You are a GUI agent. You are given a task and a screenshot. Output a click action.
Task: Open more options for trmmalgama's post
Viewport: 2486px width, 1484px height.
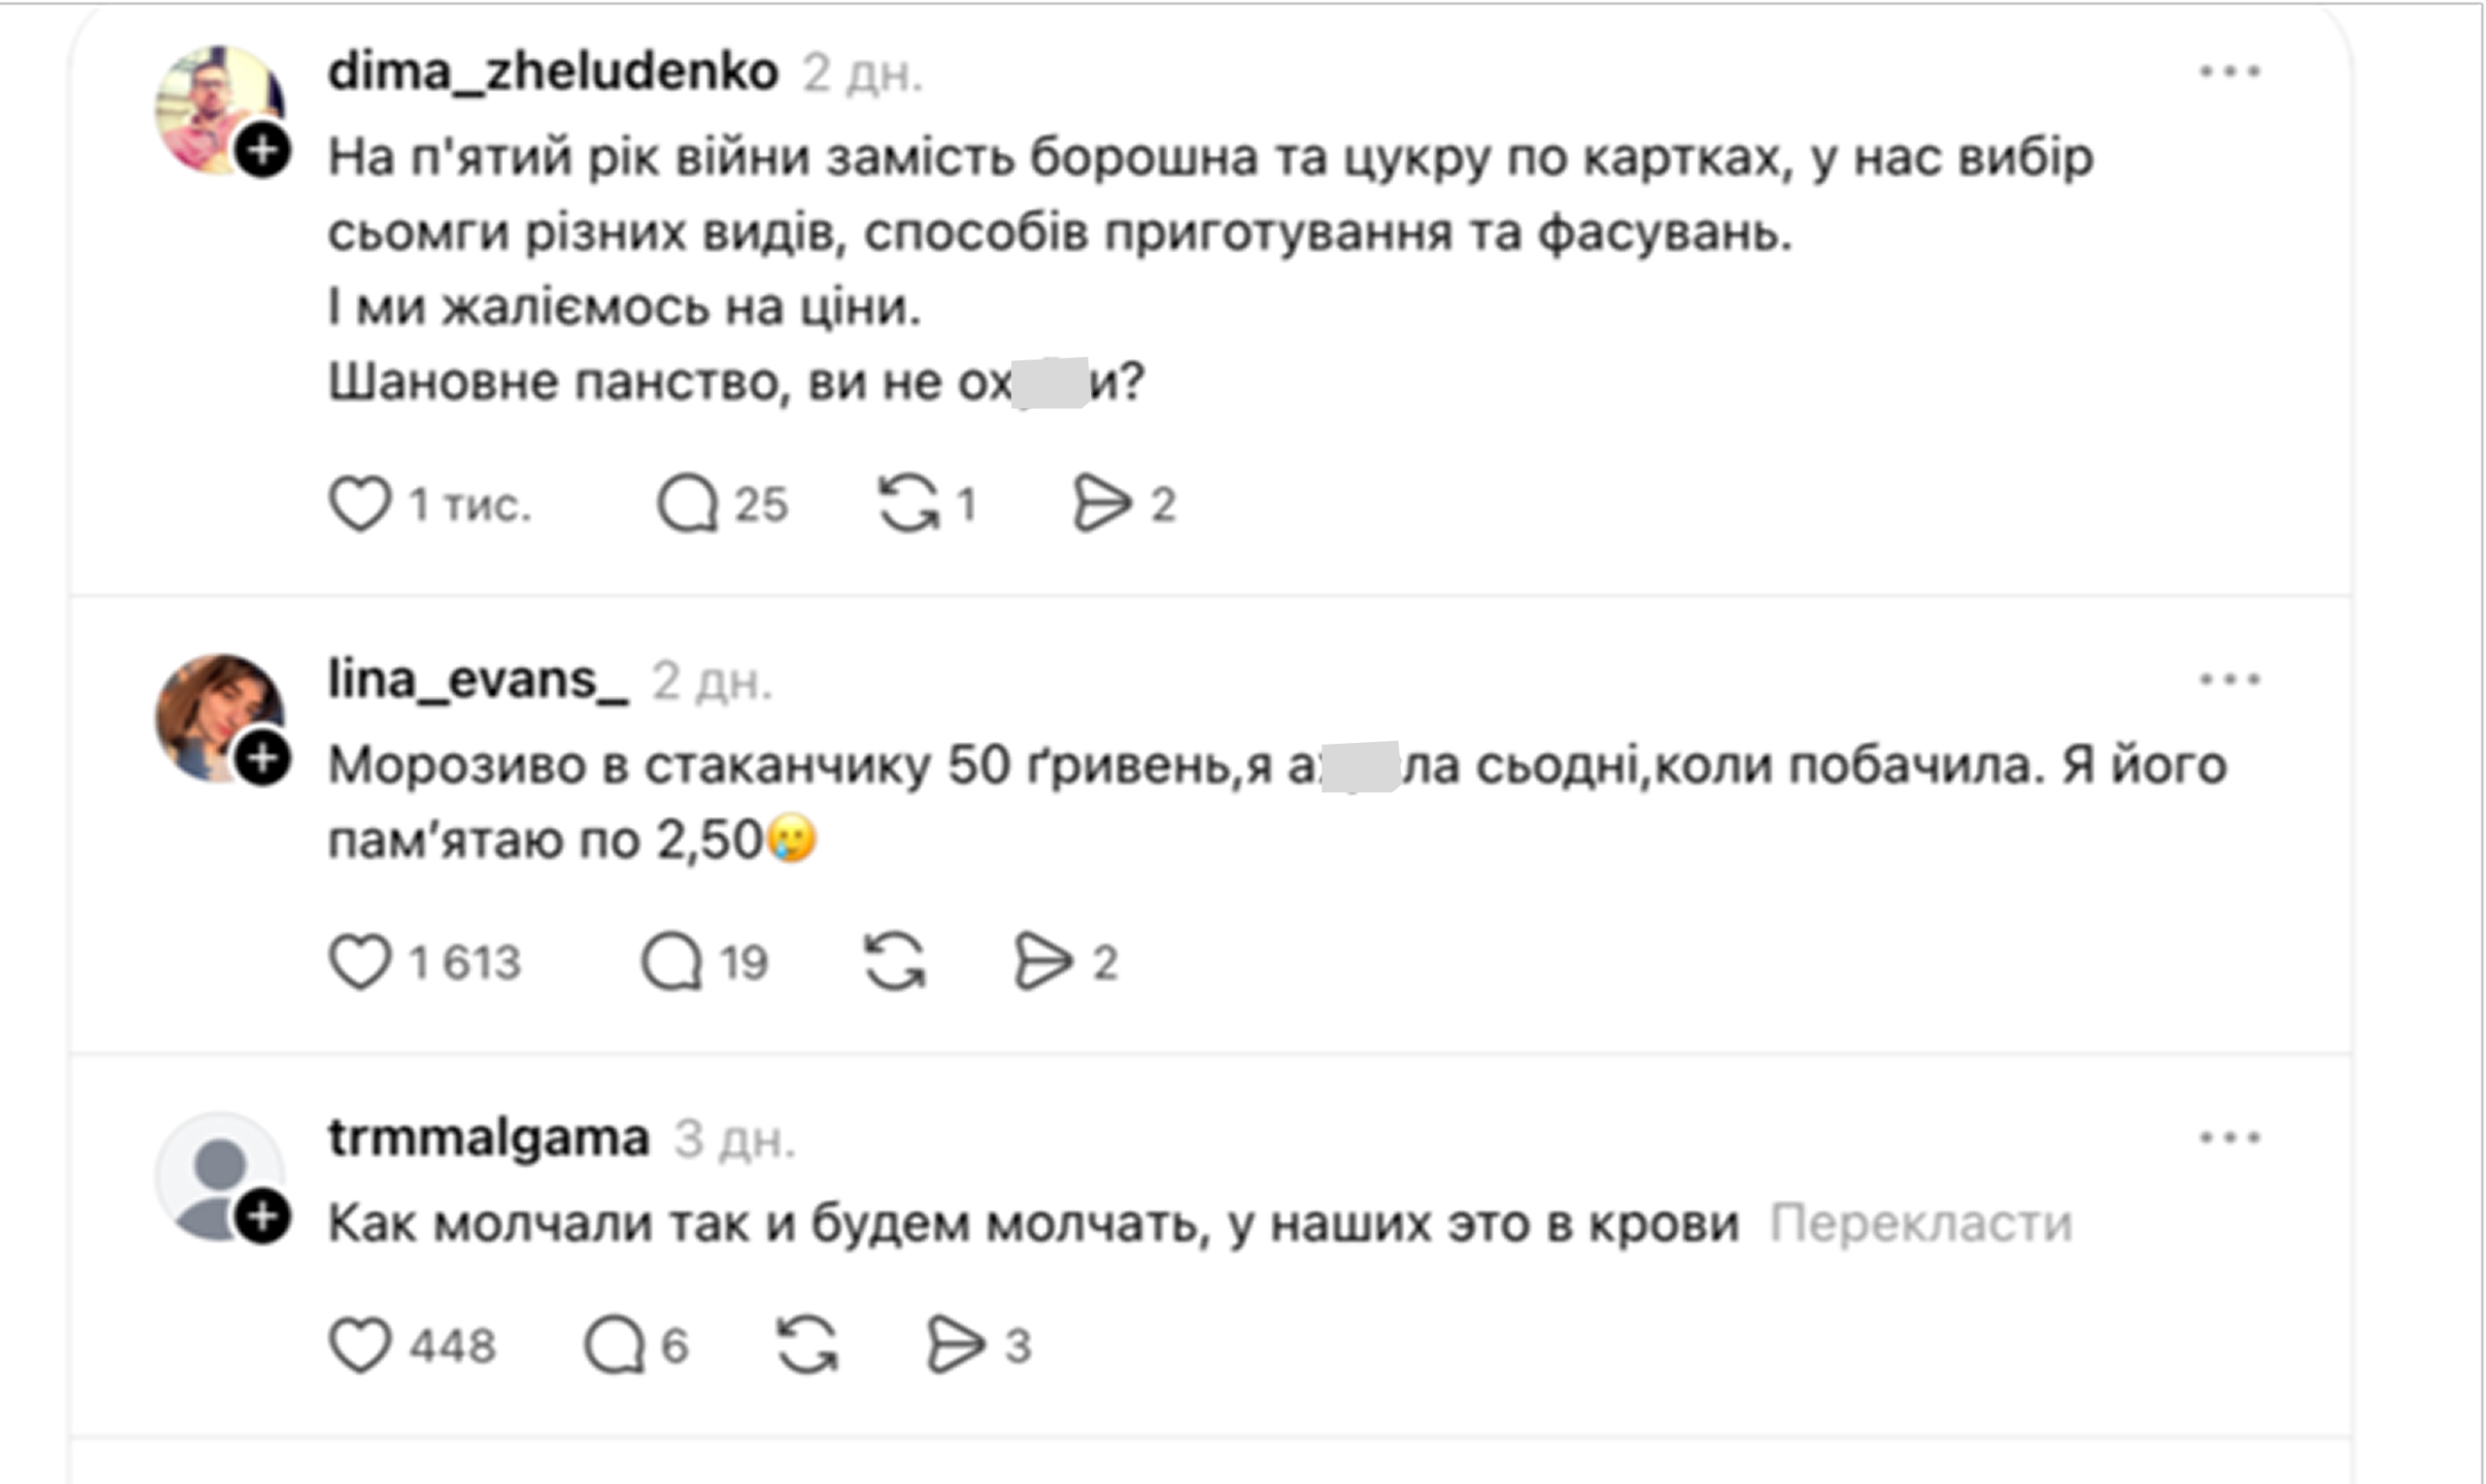click(x=2229, y=1138)
